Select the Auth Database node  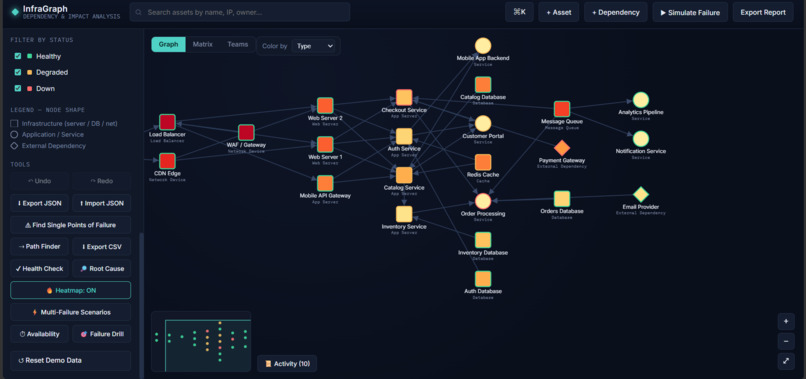coord(483,279)
